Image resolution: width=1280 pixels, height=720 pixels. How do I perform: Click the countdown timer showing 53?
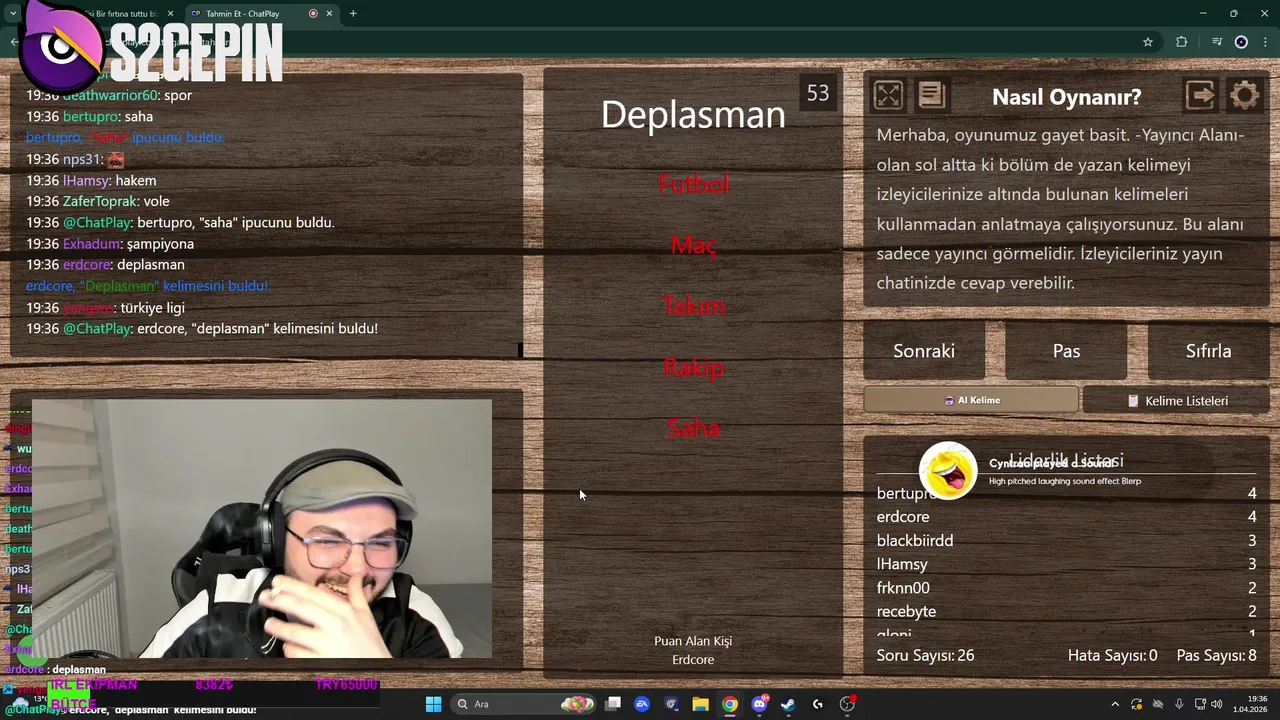coord(818,93)
